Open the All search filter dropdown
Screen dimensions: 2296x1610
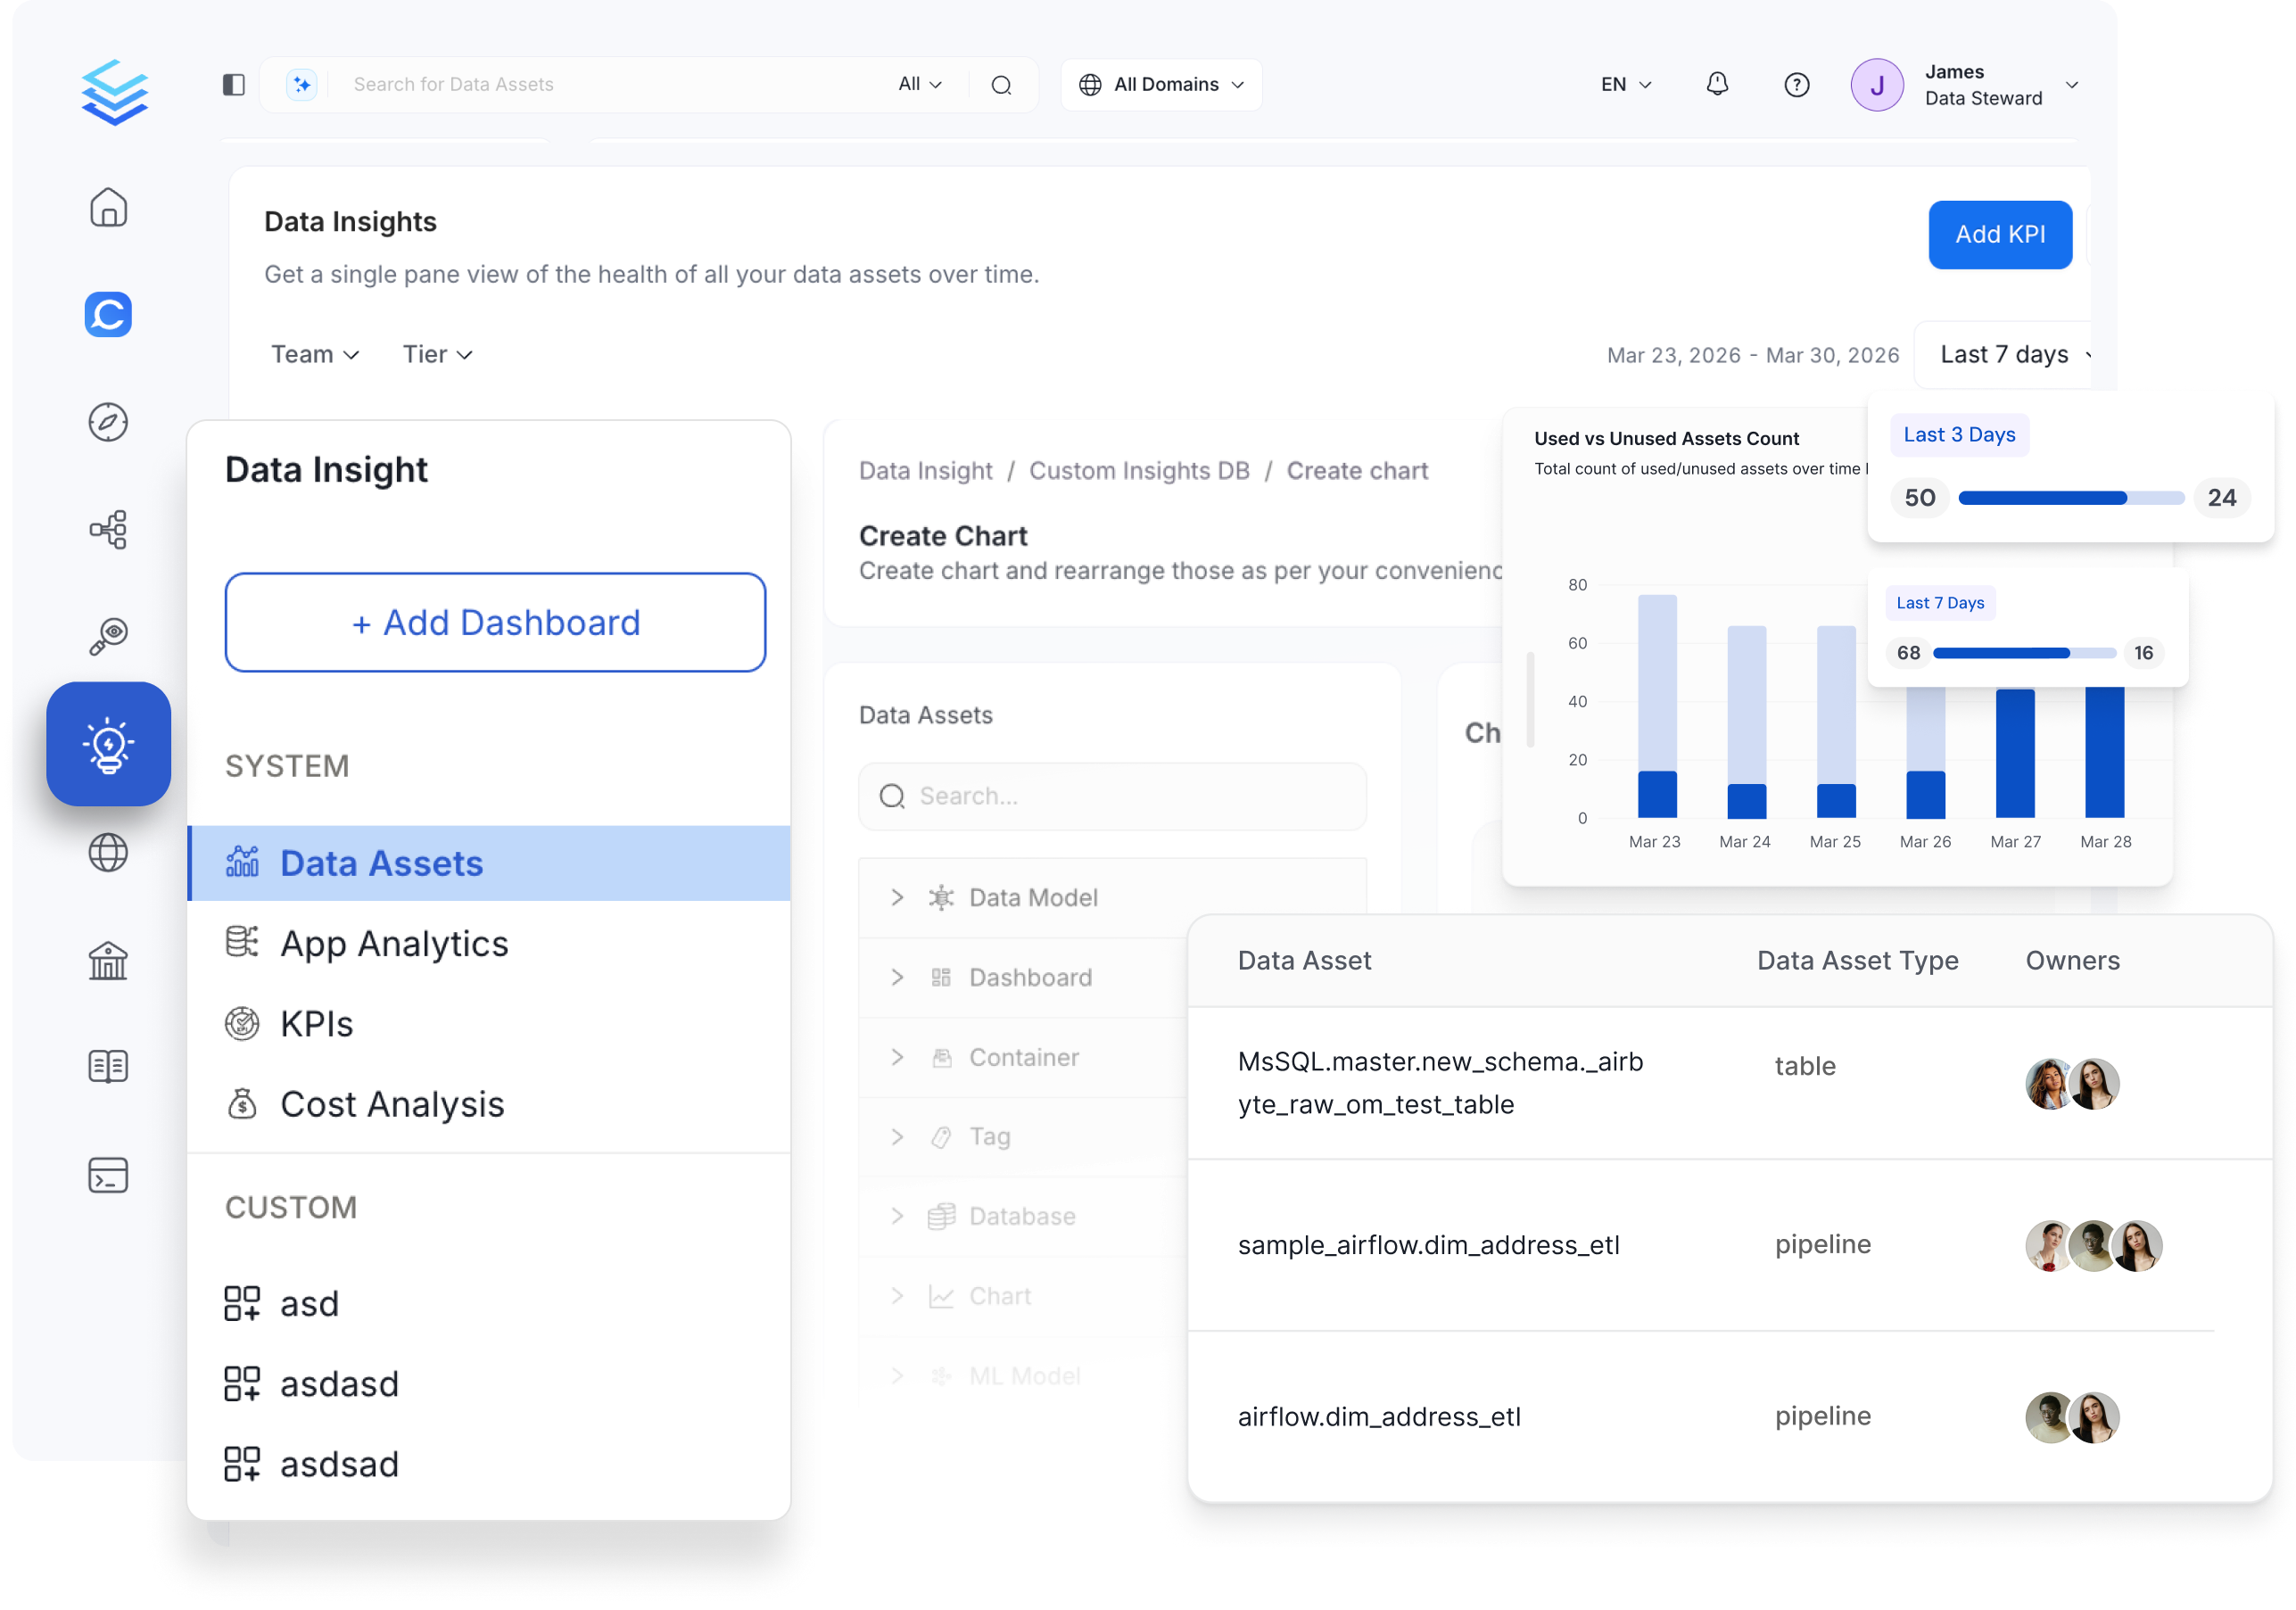tap(920, 84)
